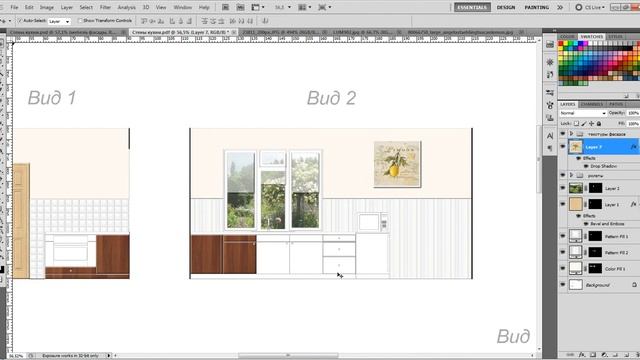Switch to the Styles panel tab
The width and height of the screenshot is (640, 360).
[616, 37]
